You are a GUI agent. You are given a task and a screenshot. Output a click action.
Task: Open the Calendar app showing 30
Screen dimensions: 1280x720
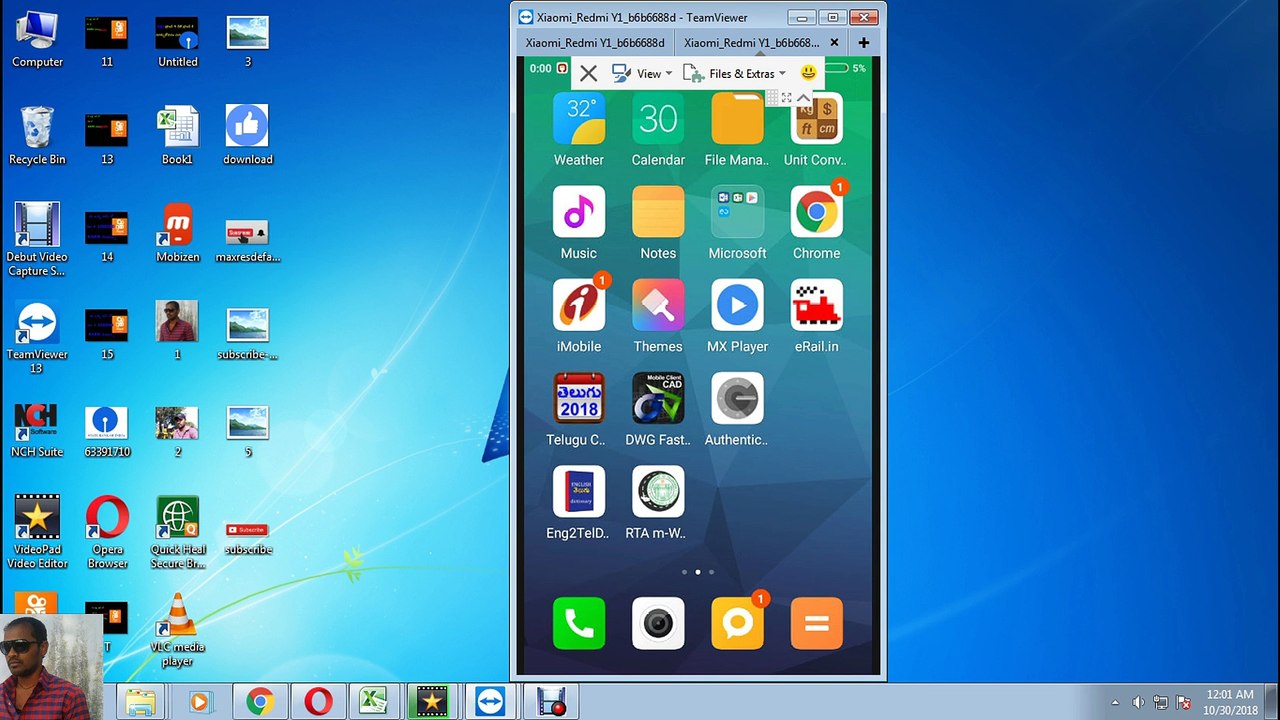tap(658, 120)
